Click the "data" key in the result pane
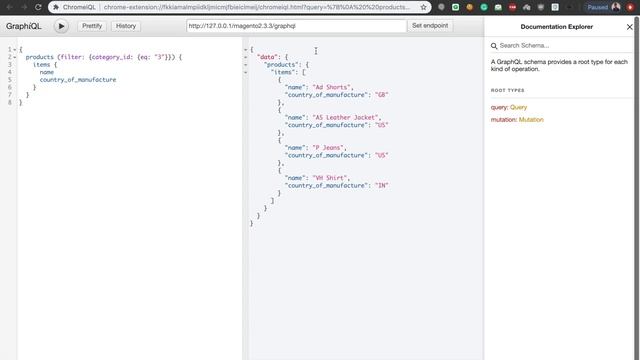This screenshot has height=360, width=640. 267,57
